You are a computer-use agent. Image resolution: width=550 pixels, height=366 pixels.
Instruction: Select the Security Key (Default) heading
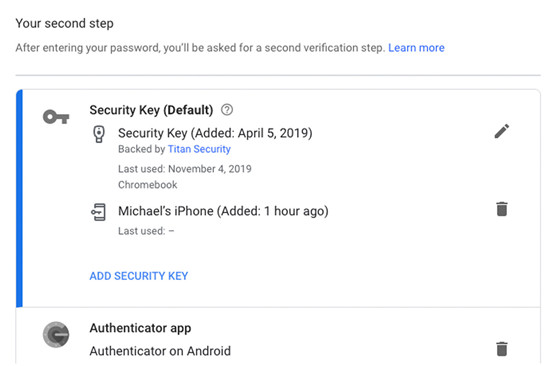click(x=151, y=110)
